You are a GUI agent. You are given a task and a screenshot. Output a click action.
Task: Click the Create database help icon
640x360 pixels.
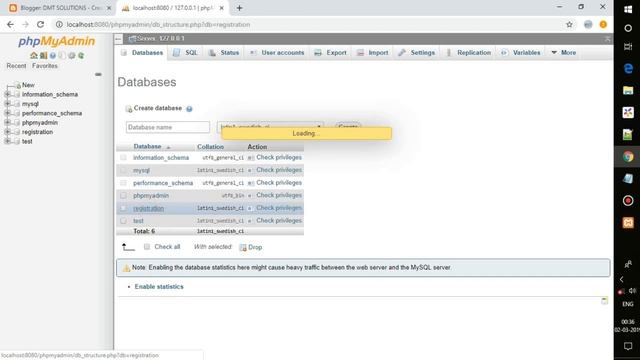coord(189,109)
